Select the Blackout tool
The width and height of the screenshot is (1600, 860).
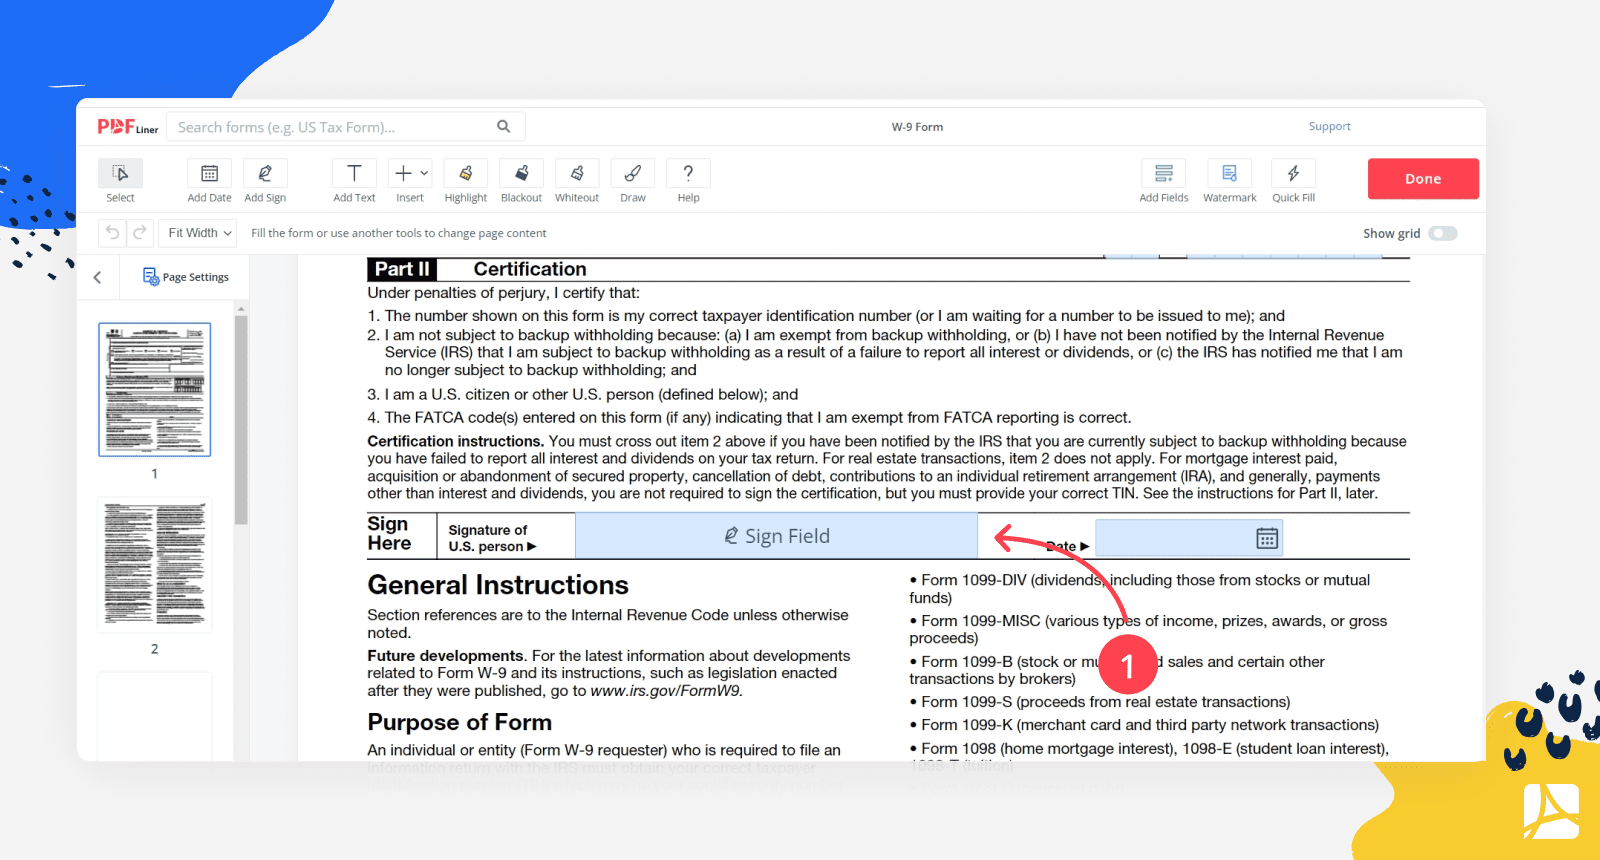(521, 173)
